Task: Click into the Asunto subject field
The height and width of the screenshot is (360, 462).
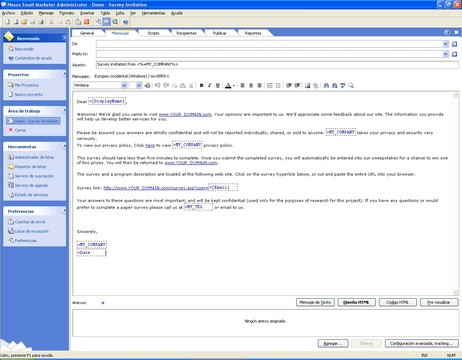Action: tap(277, 64)
